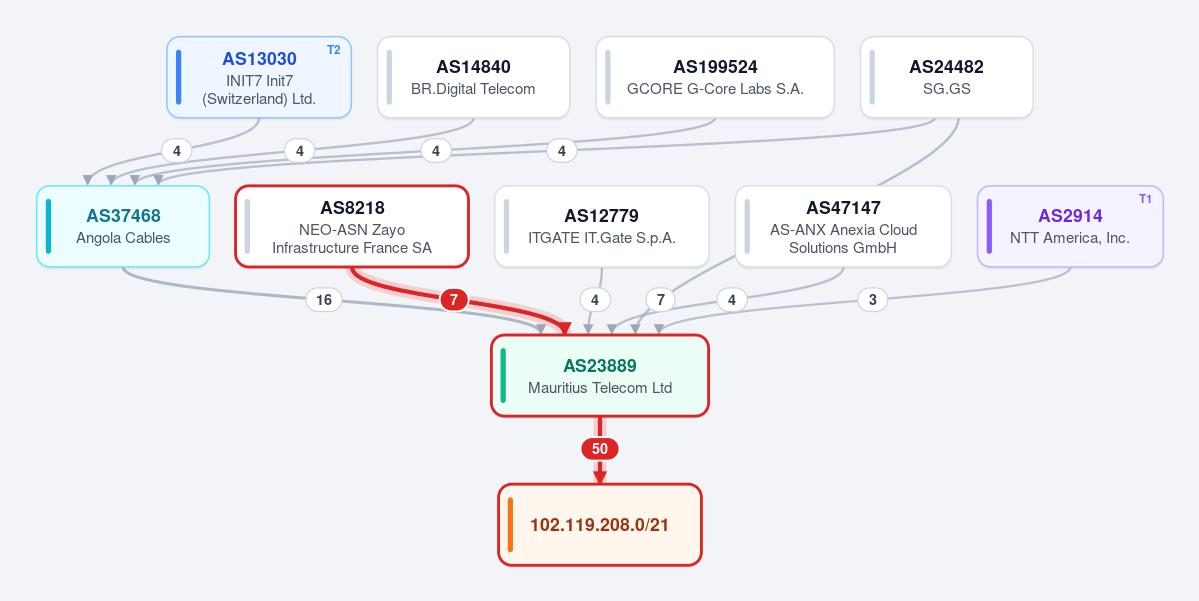This screenshot has height=601, width=1199.
Task: Open the AS199524 GCORE node
Action: pyautogui.click(x=715, y=77)
